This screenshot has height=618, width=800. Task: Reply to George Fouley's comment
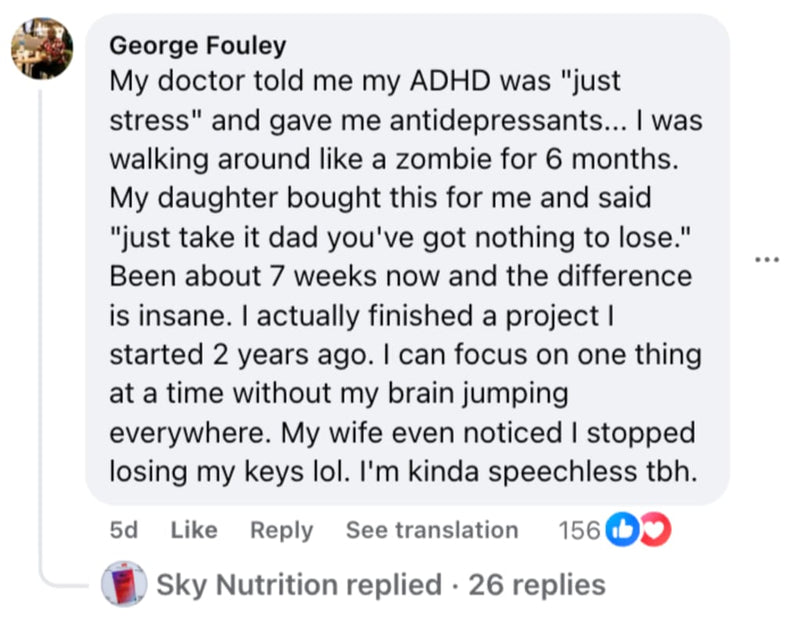[x=281, y=530]
